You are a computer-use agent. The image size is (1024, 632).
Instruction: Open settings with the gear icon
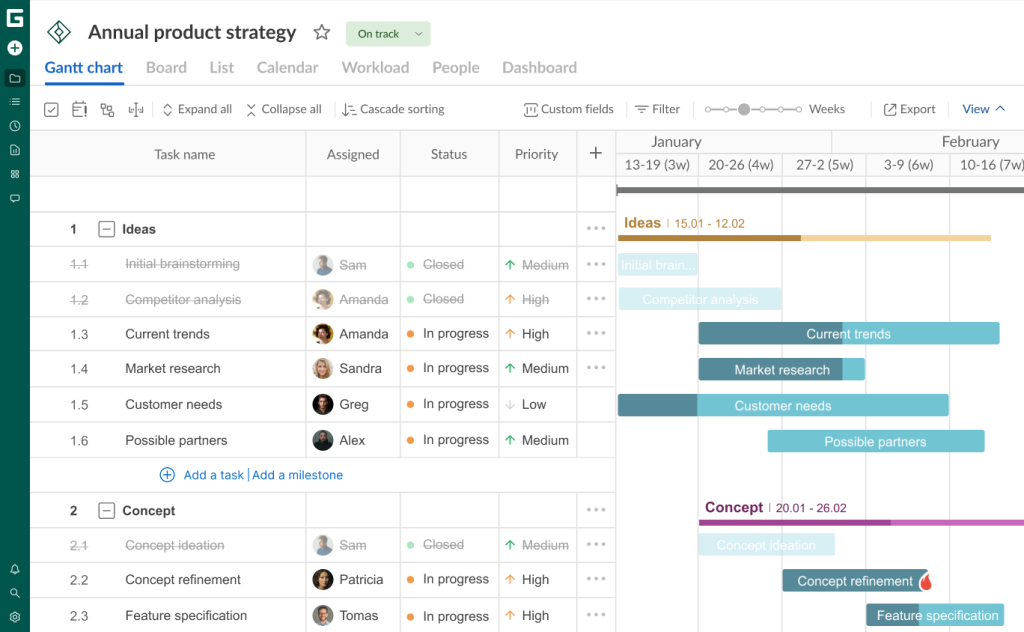click(x=14, y=617)
